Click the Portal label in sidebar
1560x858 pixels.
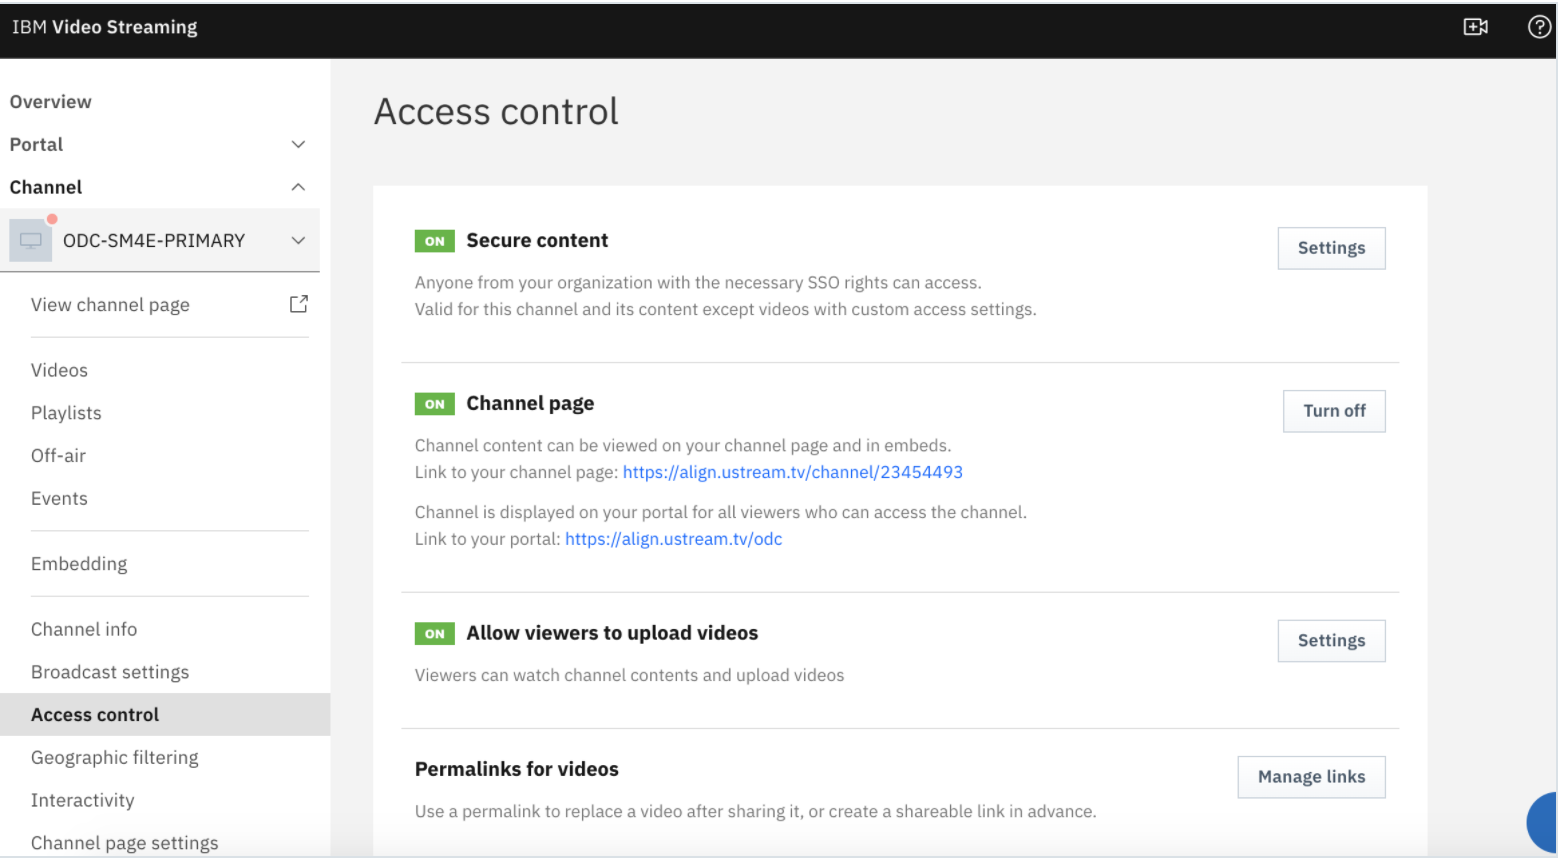36,144
